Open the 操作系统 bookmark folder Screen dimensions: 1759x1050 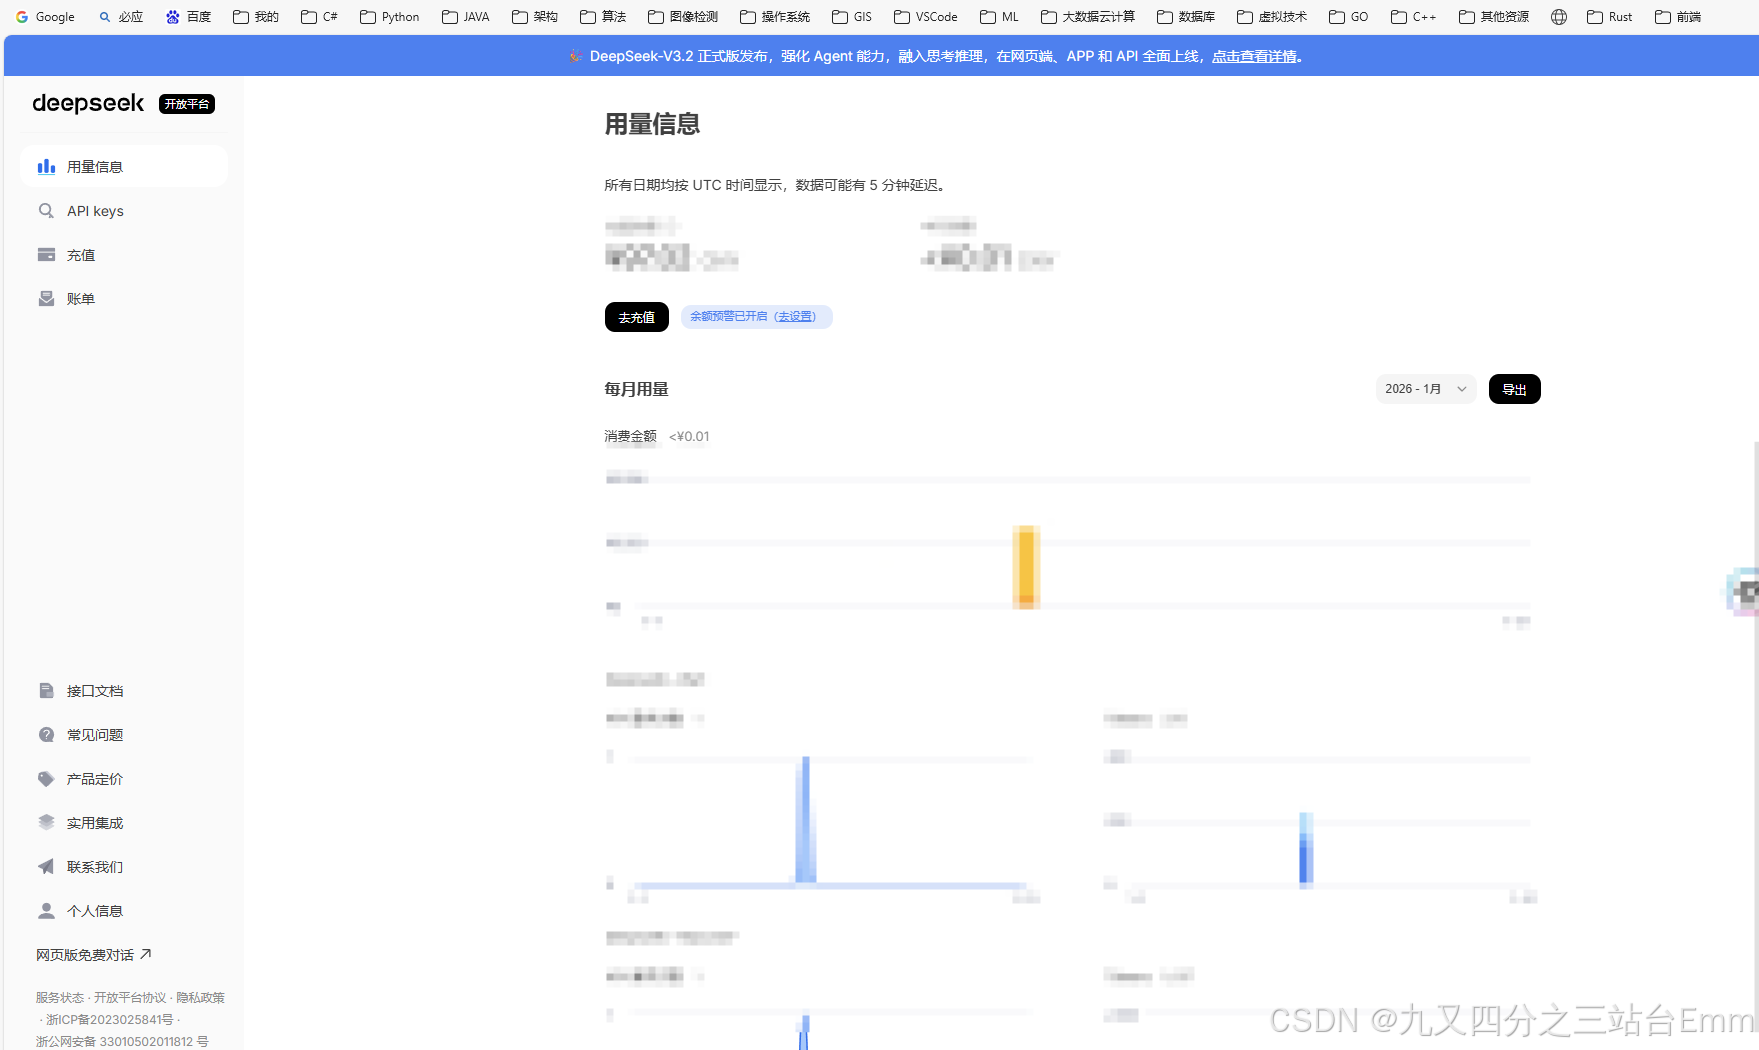coord(775,17)
